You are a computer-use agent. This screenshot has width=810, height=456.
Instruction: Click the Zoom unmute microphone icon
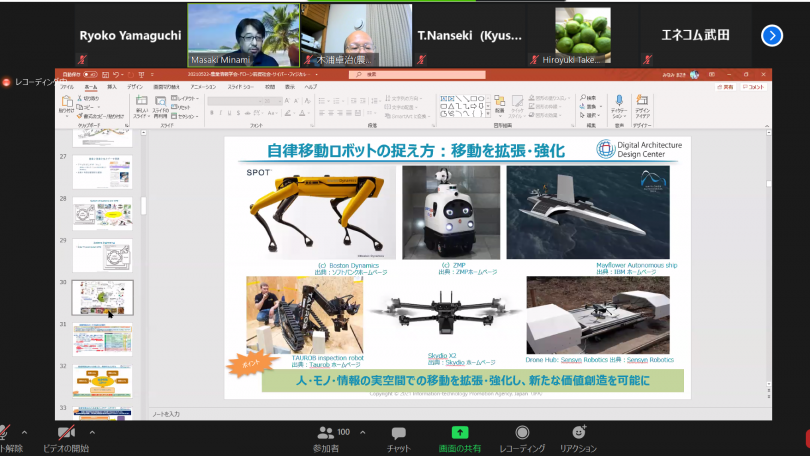4,433
